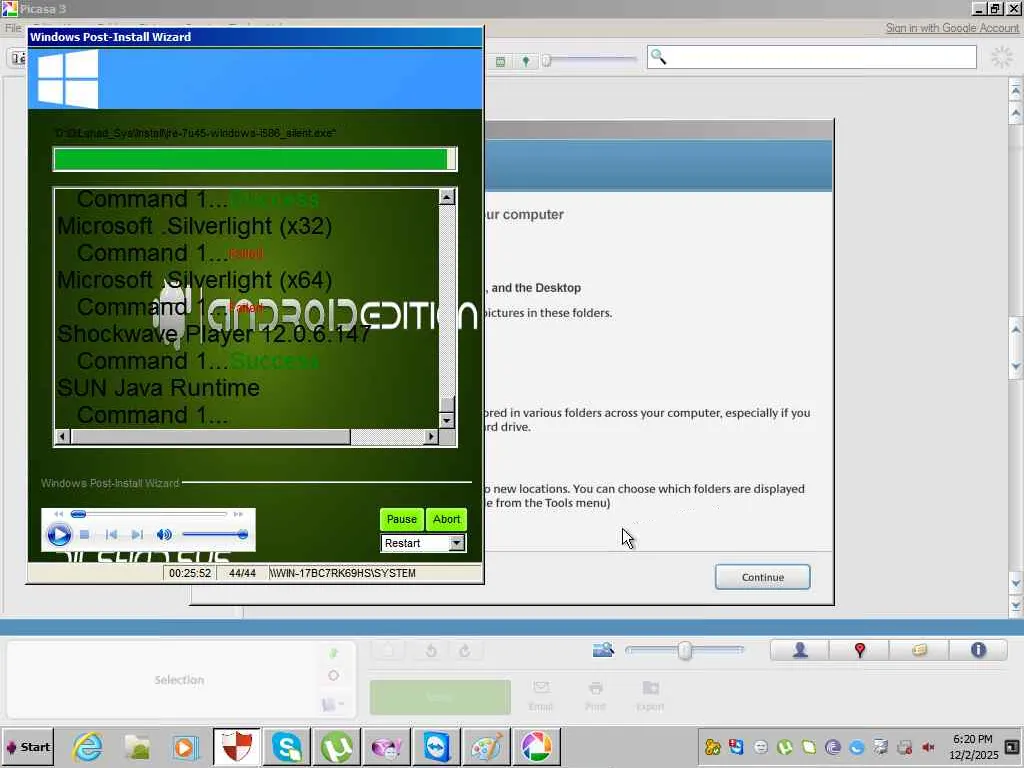Screen dimensions: 1024x768
Task: Click the Play button in the wizard's media player
Action: tap(59, 535)
